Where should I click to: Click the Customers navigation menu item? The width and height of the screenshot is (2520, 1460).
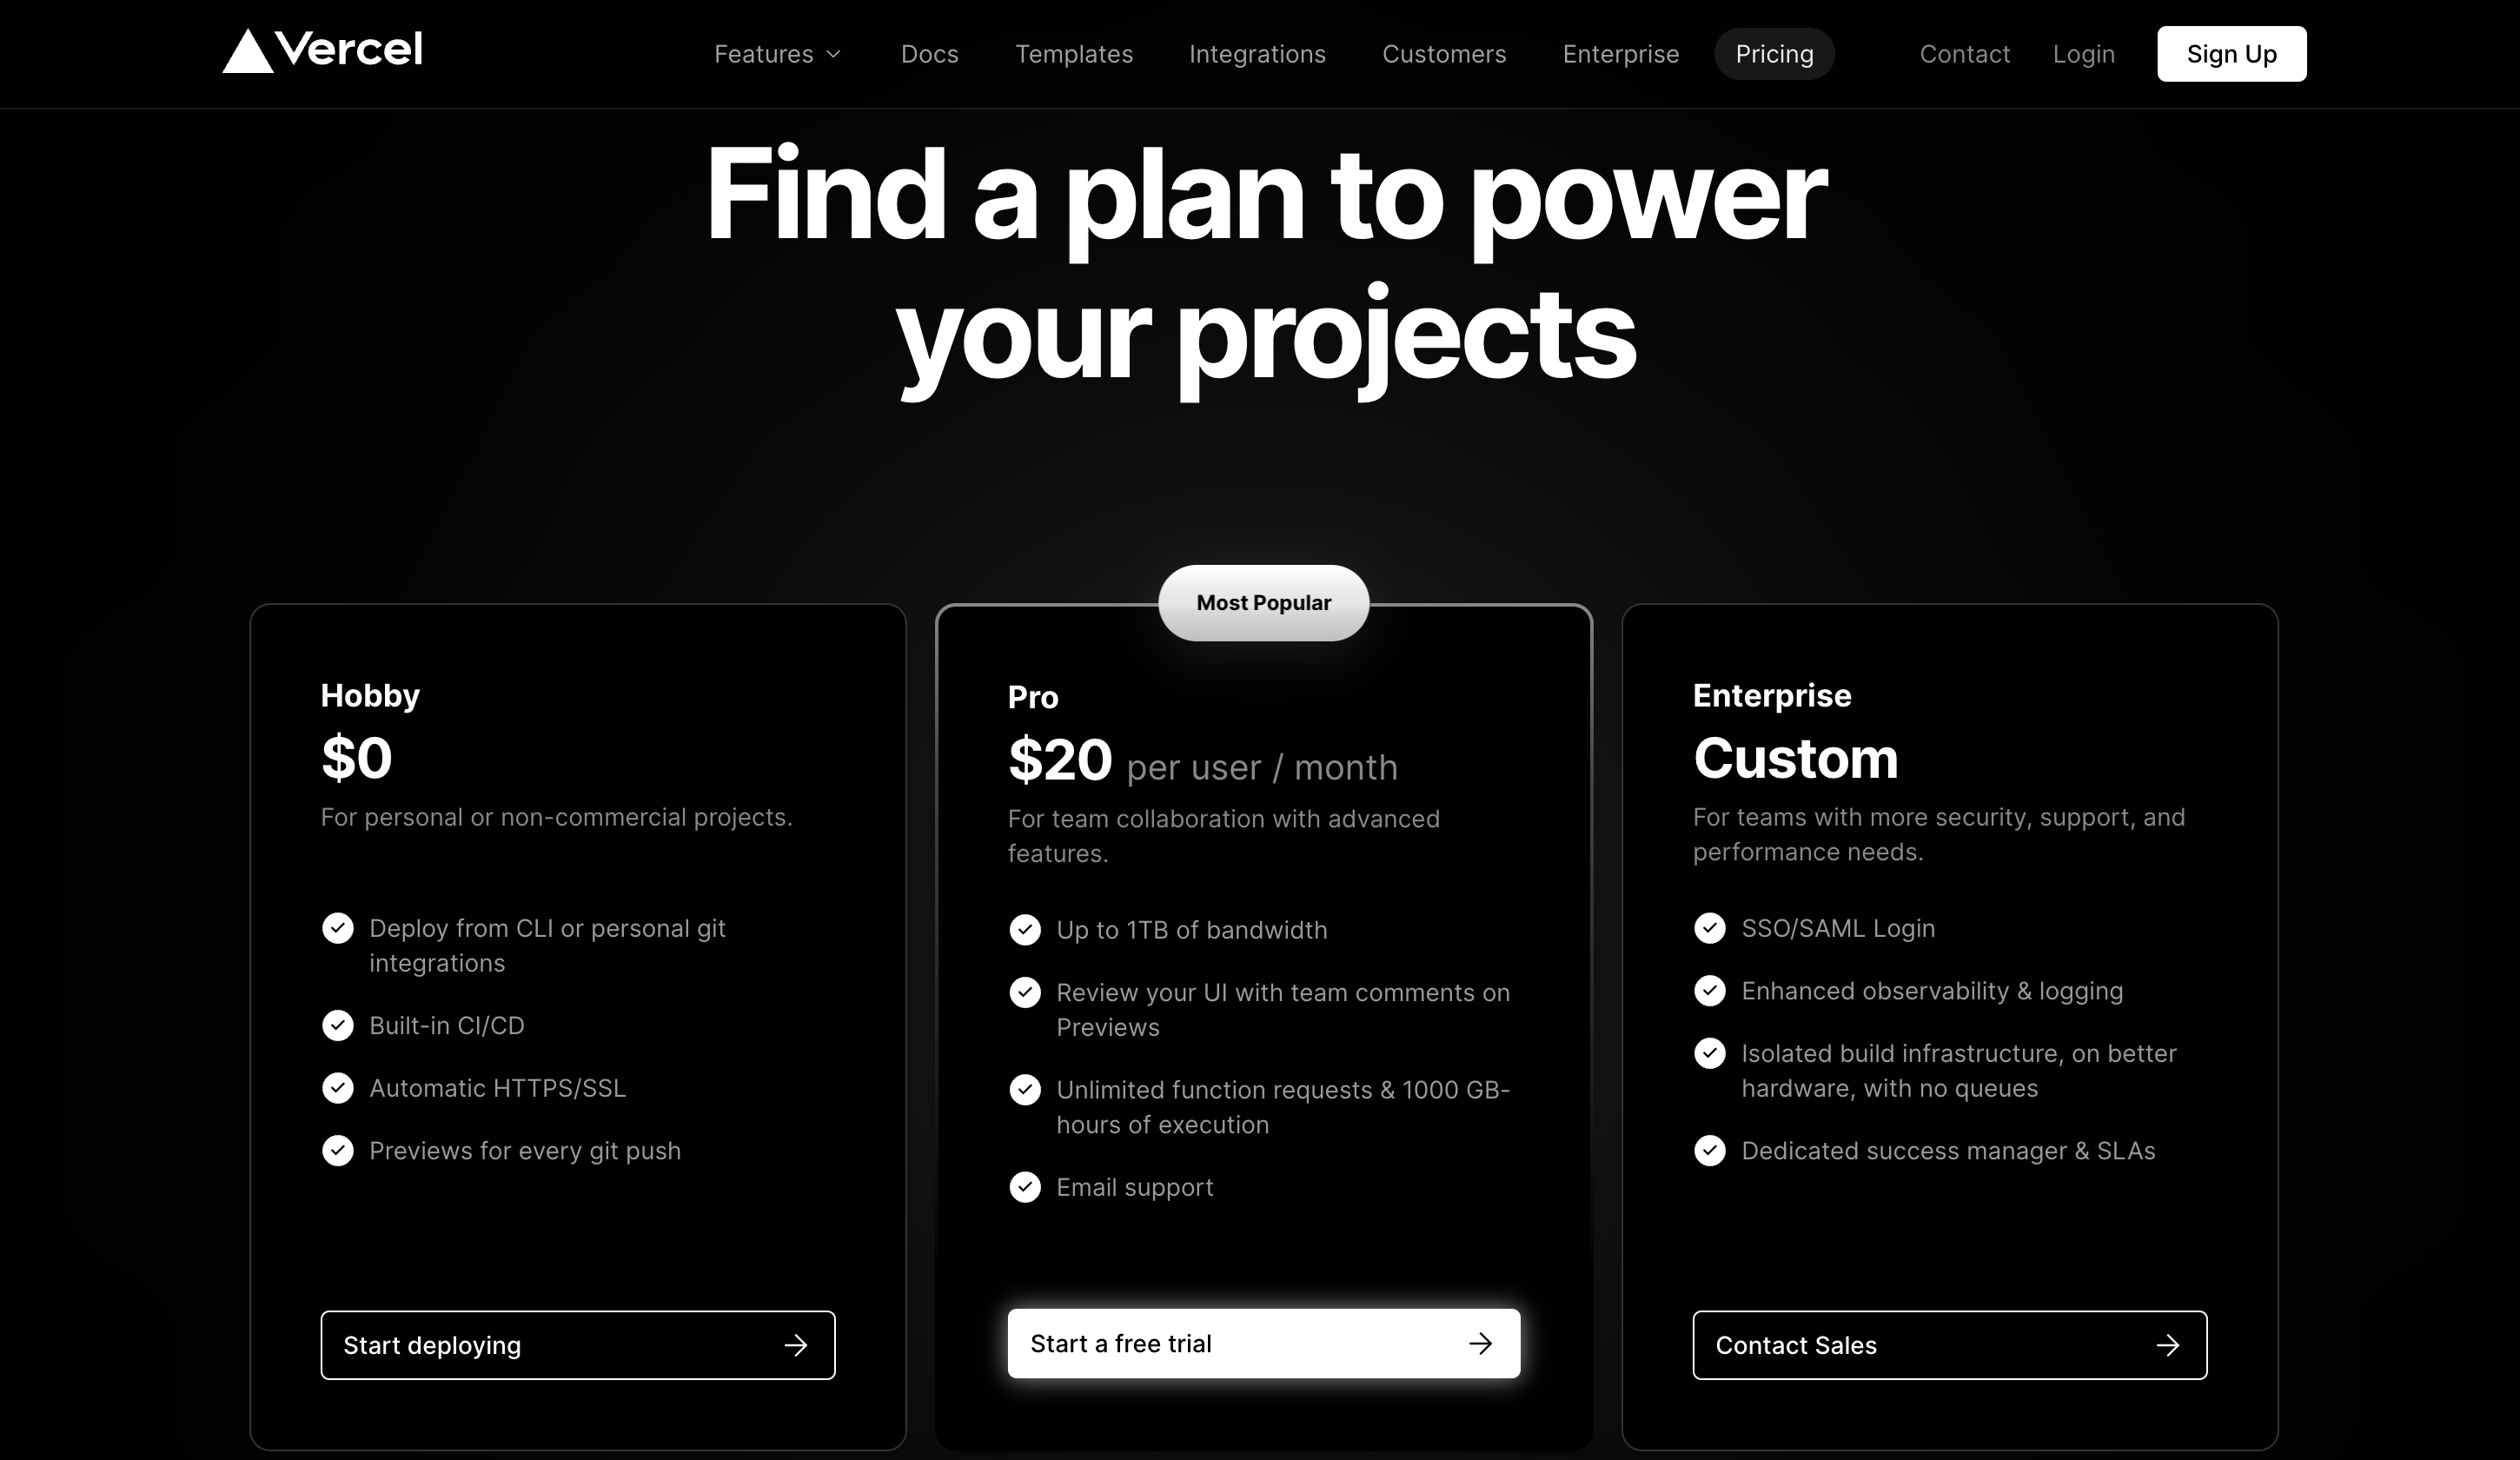pos(1444,54)
